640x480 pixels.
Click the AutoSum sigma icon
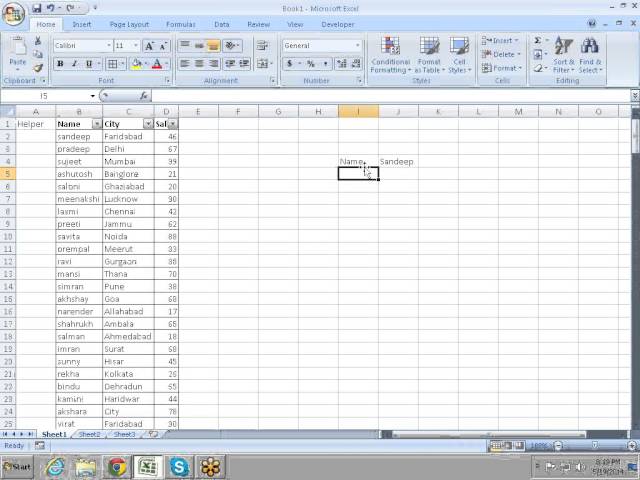point(538,40)
